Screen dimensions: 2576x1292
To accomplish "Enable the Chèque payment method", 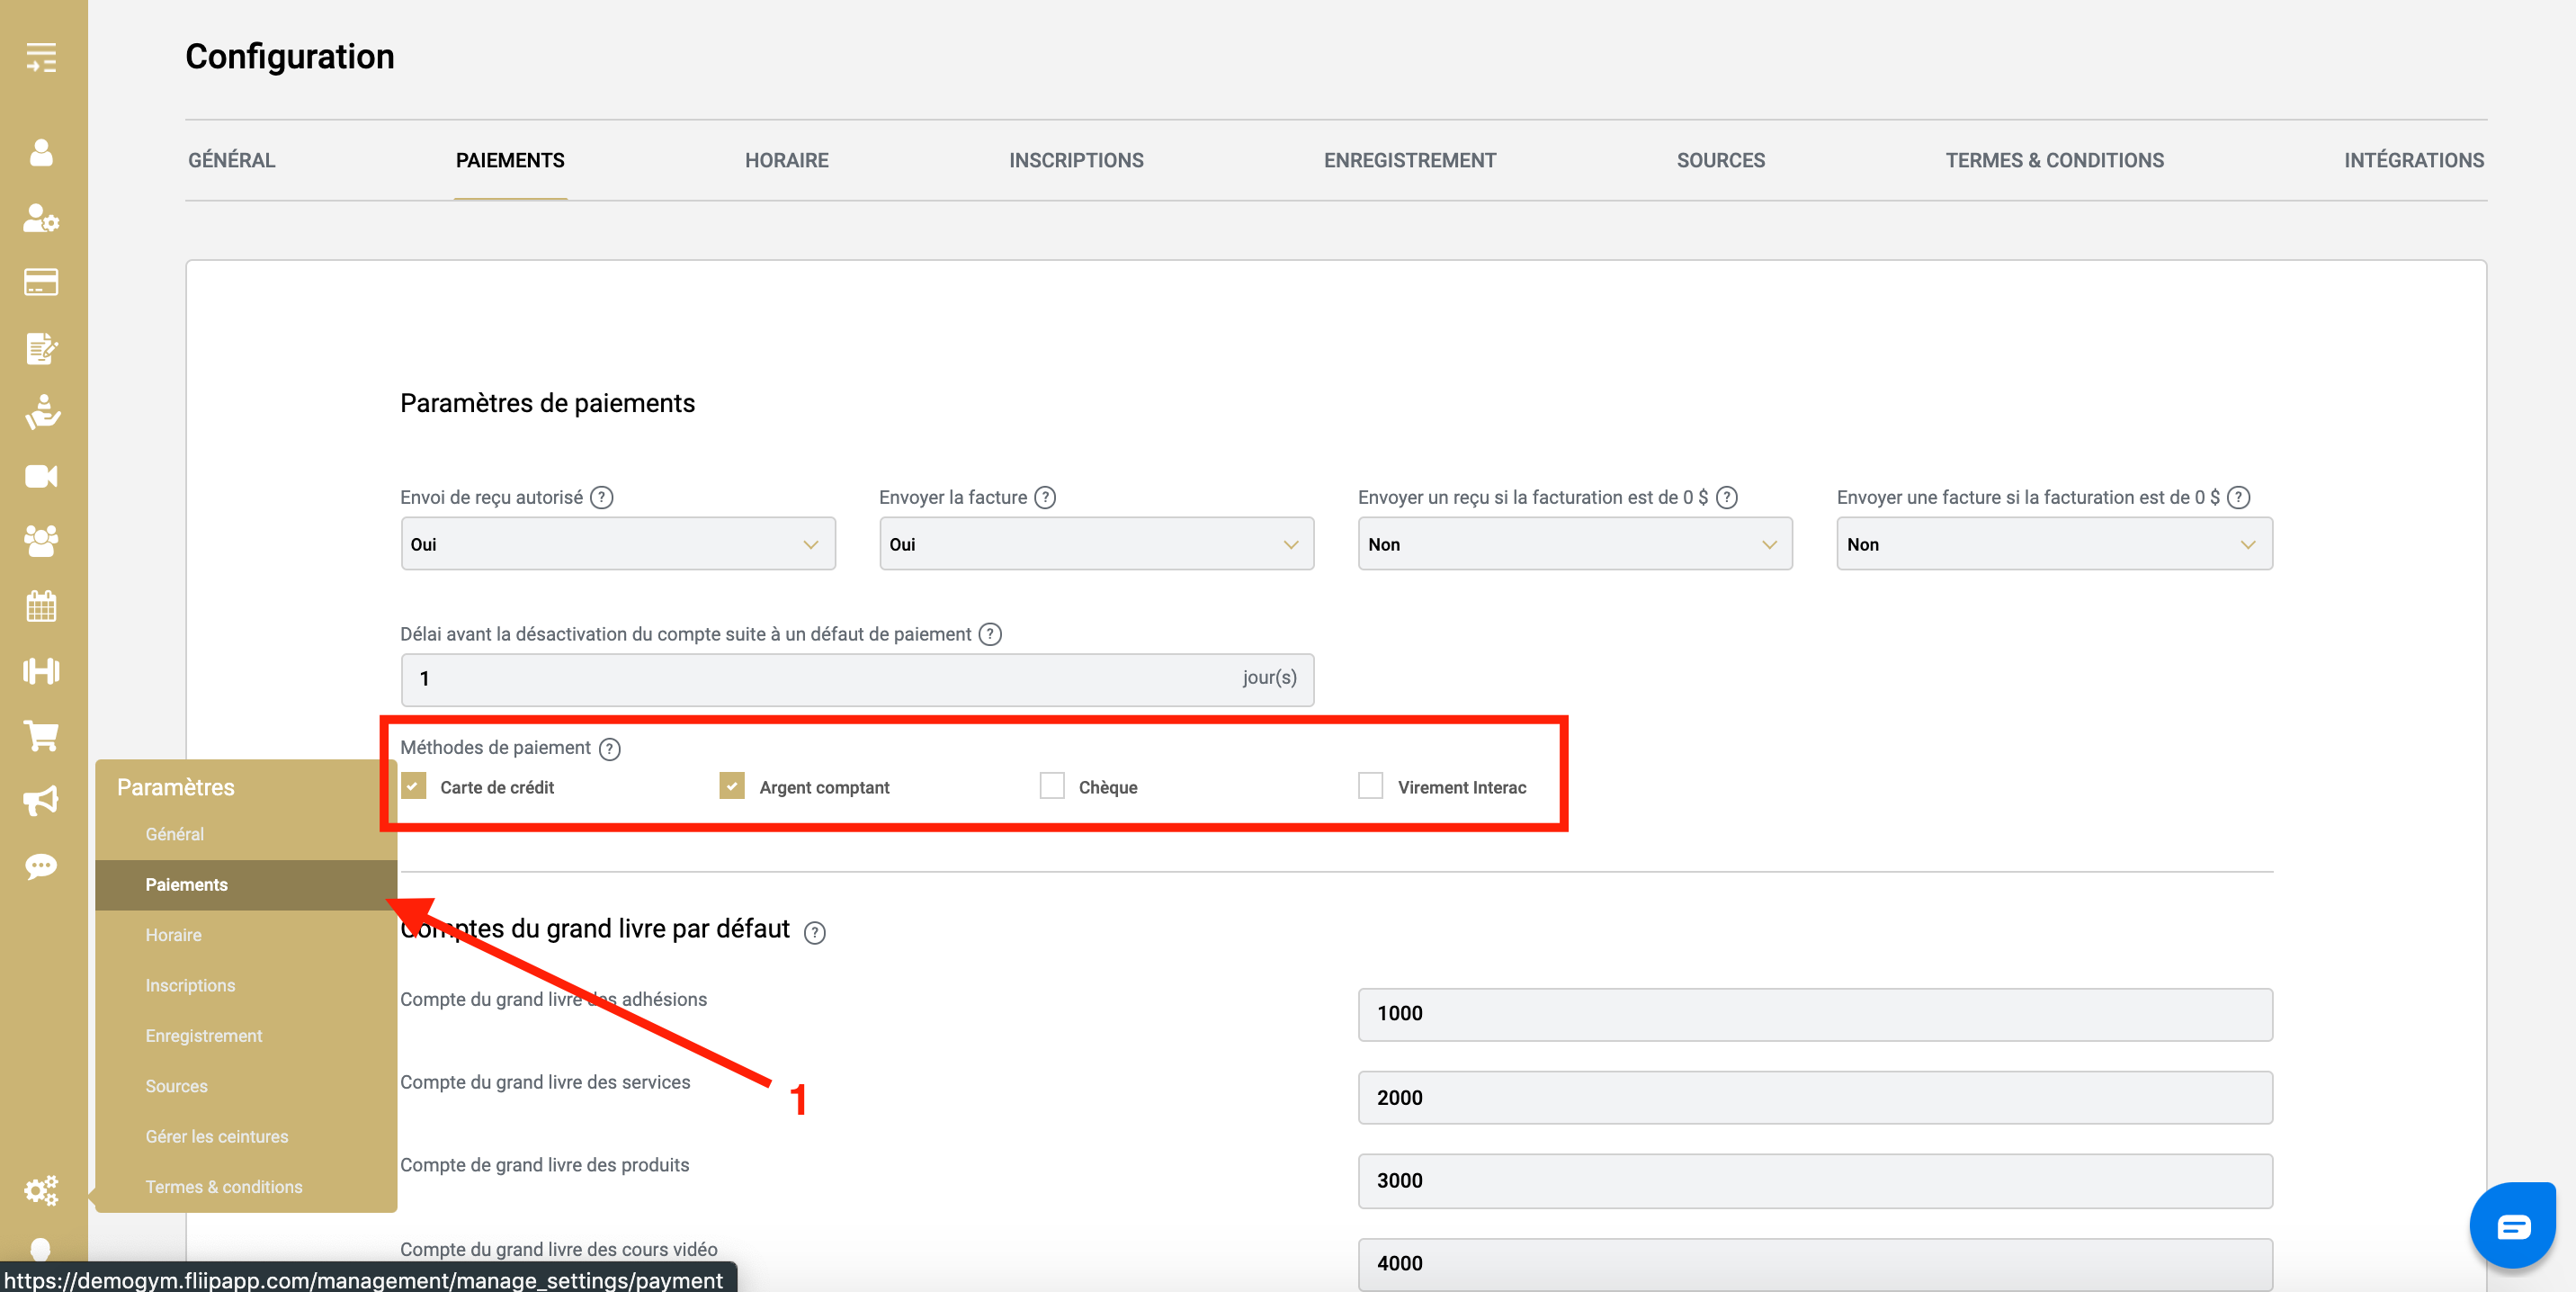I will [1051, 786].
